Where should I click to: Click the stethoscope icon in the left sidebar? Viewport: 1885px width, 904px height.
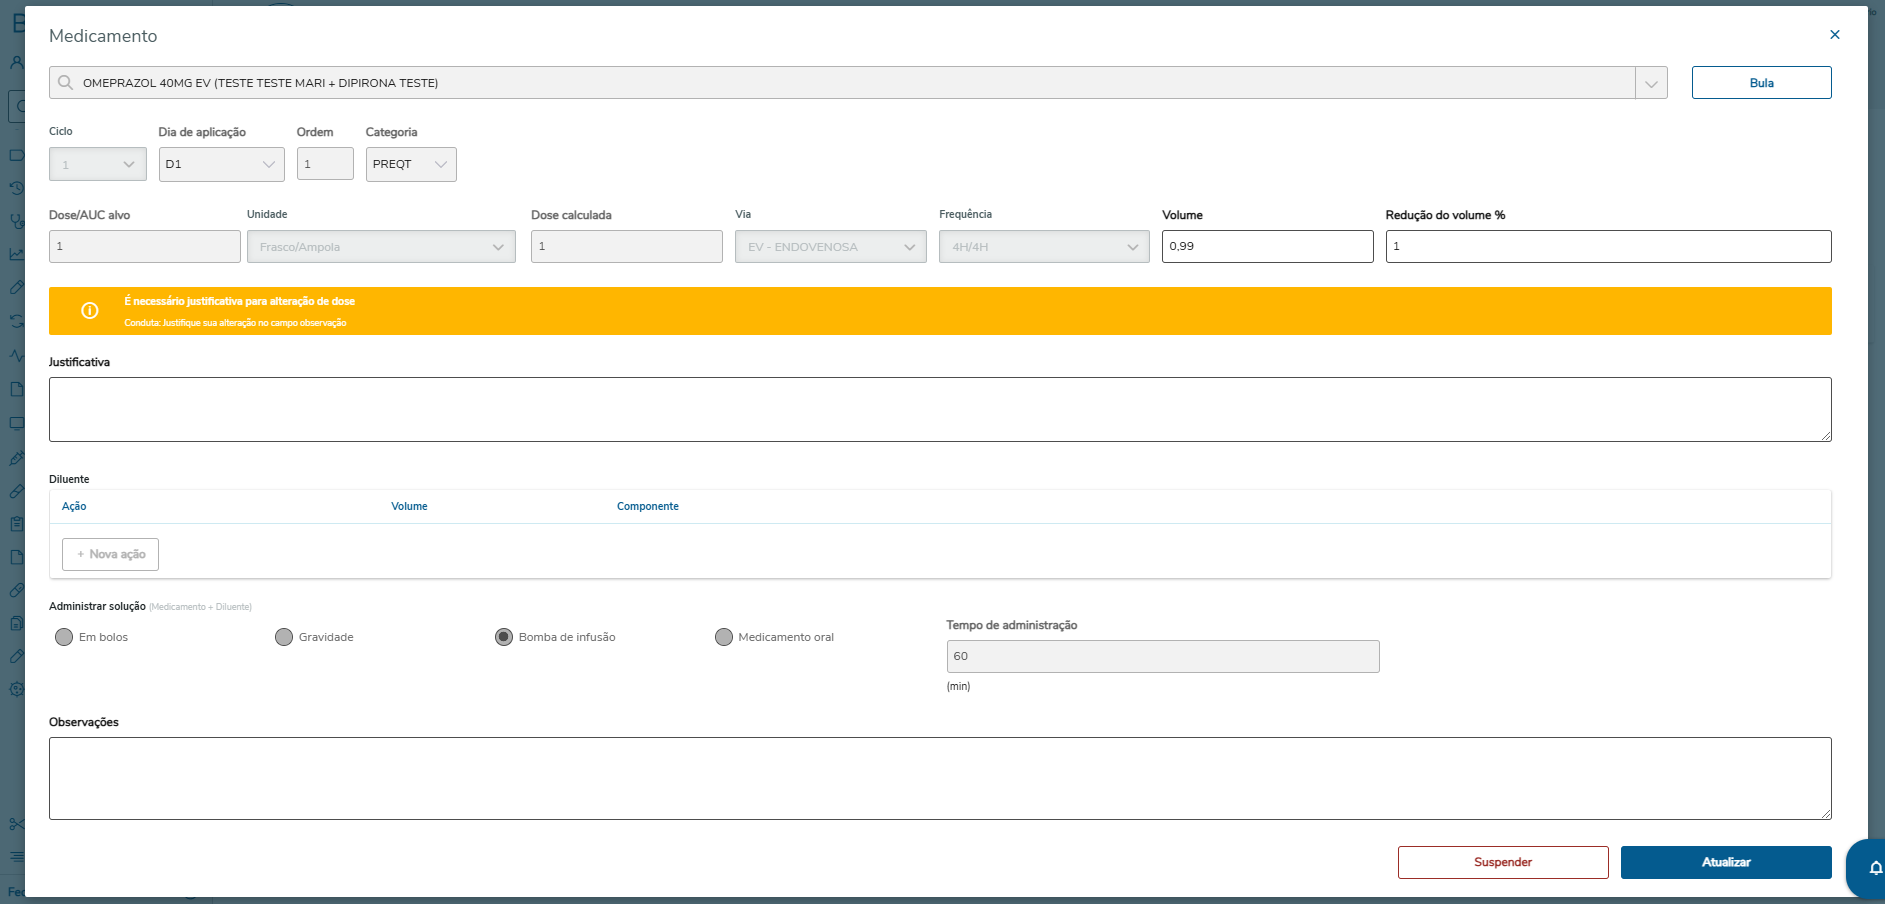pyautogui.click(x=16, y=221)
